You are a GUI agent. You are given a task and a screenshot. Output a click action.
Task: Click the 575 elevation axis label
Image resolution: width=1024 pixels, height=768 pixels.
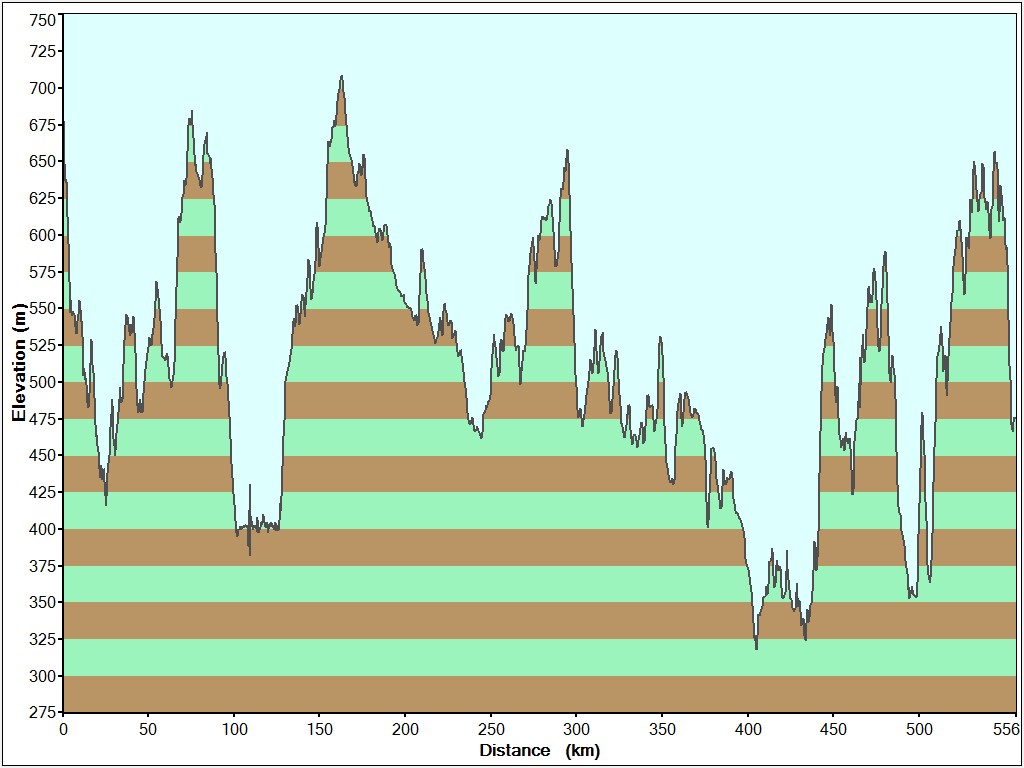tap(42, 272)
